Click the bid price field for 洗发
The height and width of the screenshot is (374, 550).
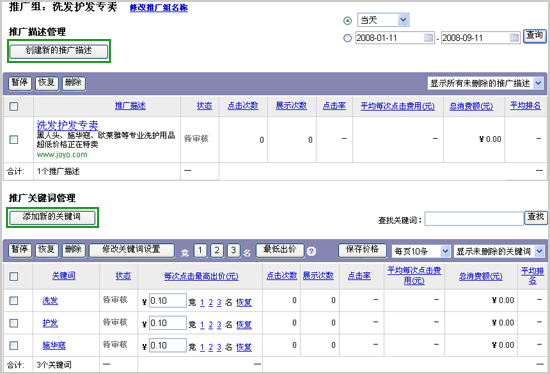pos(168,301)
